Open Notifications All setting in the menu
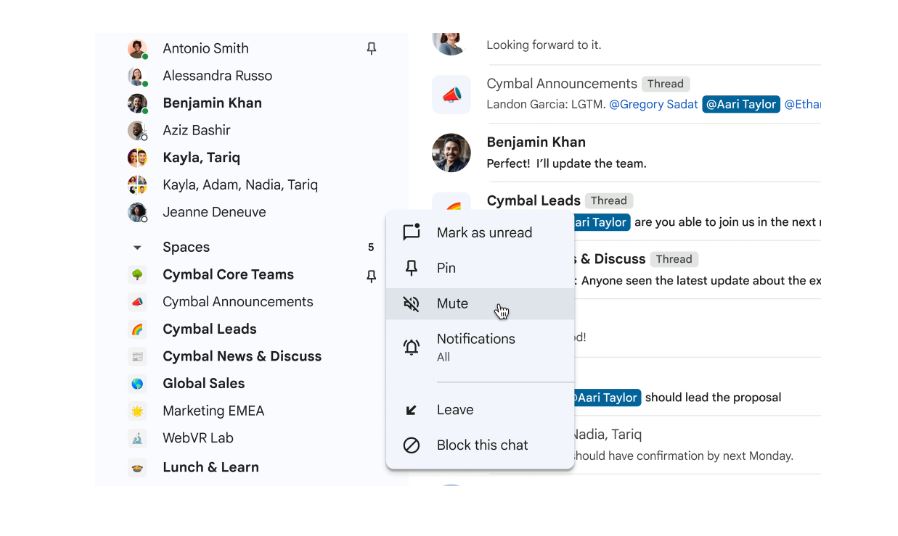This screenshot has width=898, height=536. pos(480,347)
